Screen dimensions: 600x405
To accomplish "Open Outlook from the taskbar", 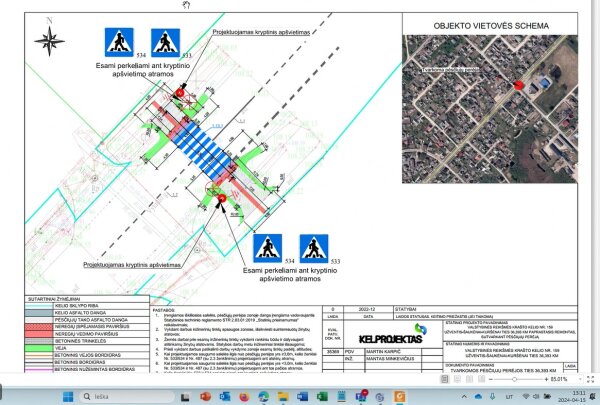I will click(x=225, y=396).
